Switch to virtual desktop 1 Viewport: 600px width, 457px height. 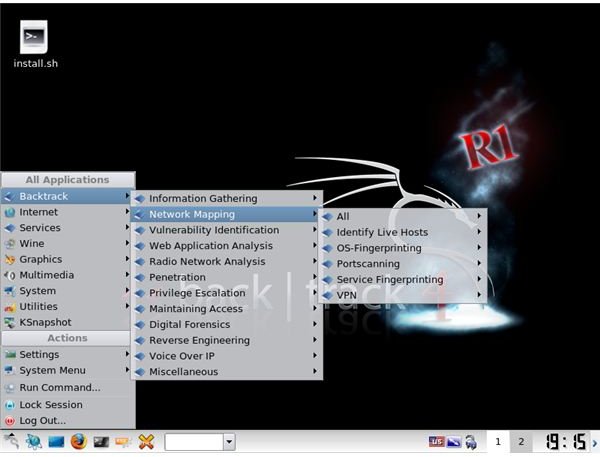click(x=498, y=442)
